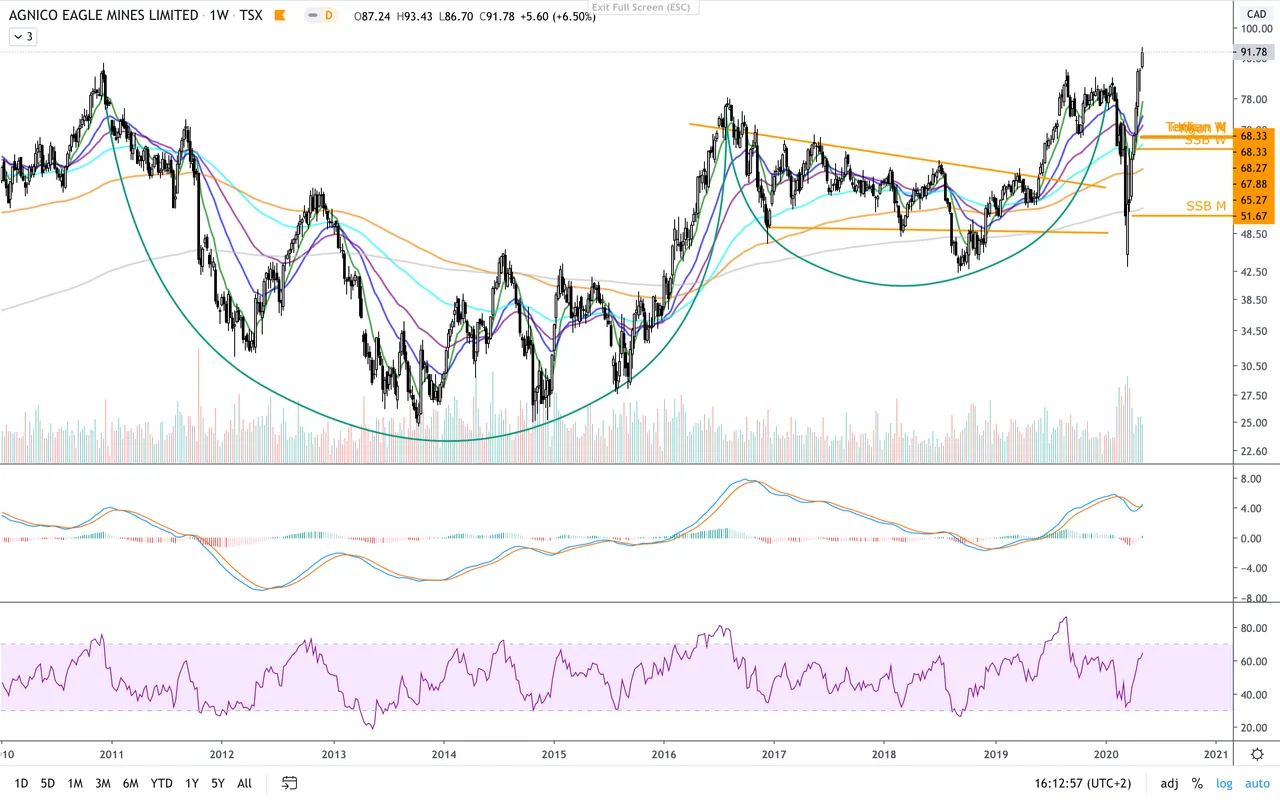The width and height of the screenshot is (1280, 800).
Task: Select the 6M time range
Action: point(131,783)
